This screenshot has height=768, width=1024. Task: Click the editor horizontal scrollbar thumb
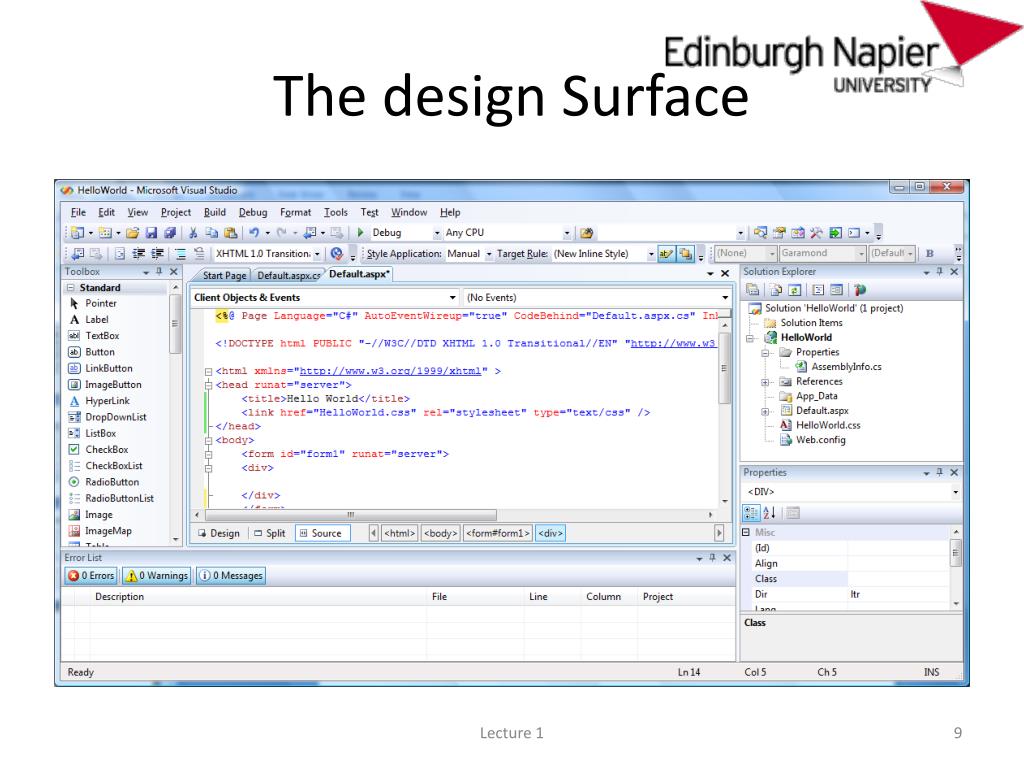[349, 515]
